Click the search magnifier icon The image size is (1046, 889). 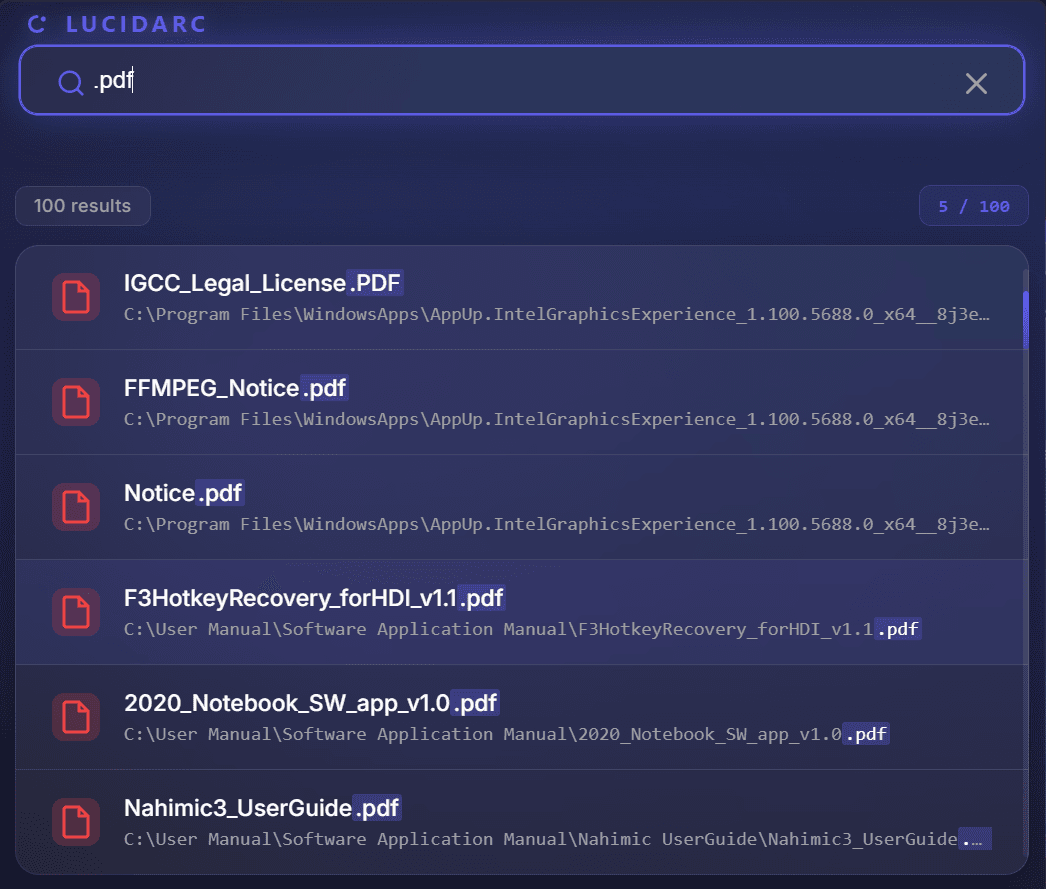click(70, 83)
